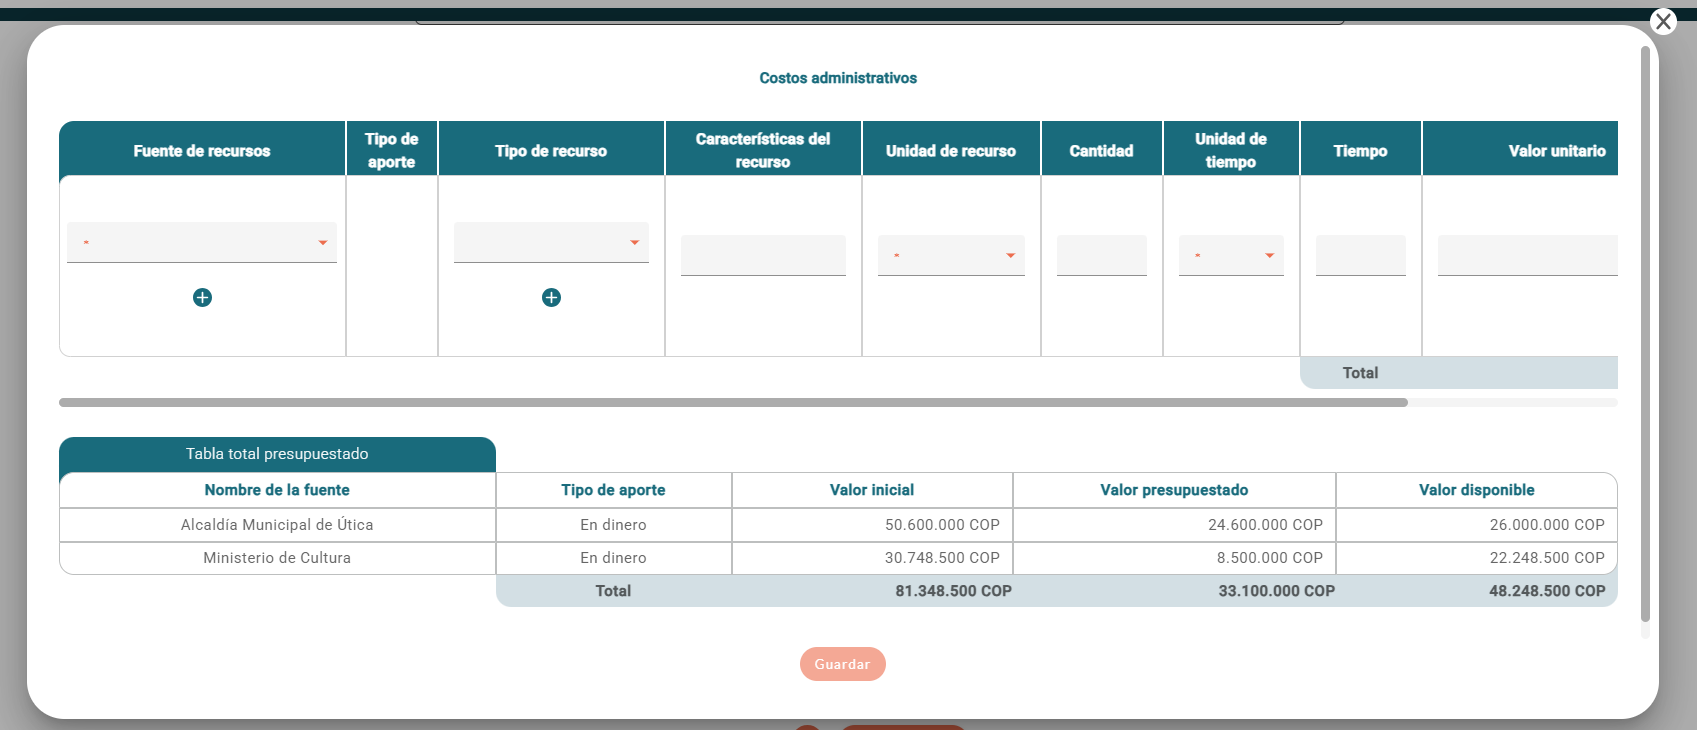The width and height of the screenshot is (1697, 730).
Task: Focus the Cantidad input field
Action: 1102,255
